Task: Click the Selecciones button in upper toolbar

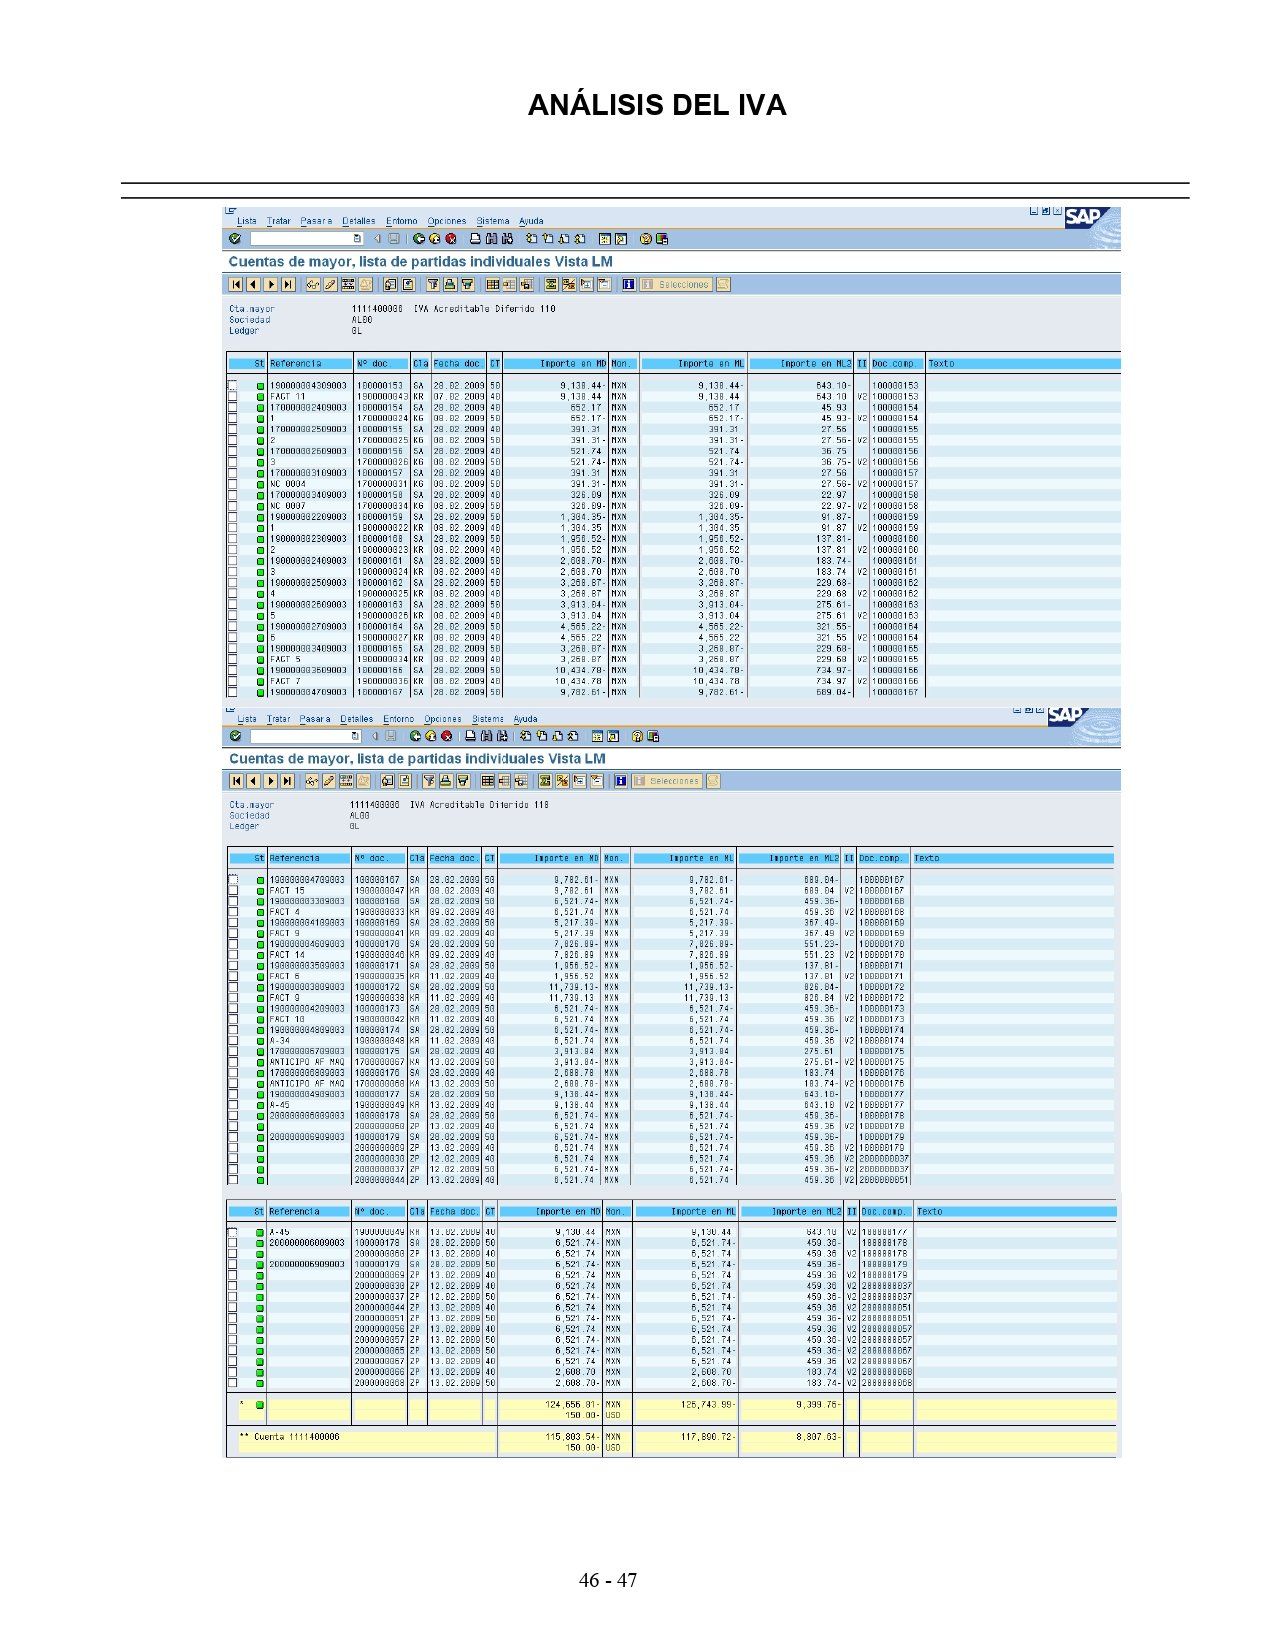Action: click(676, 284)
